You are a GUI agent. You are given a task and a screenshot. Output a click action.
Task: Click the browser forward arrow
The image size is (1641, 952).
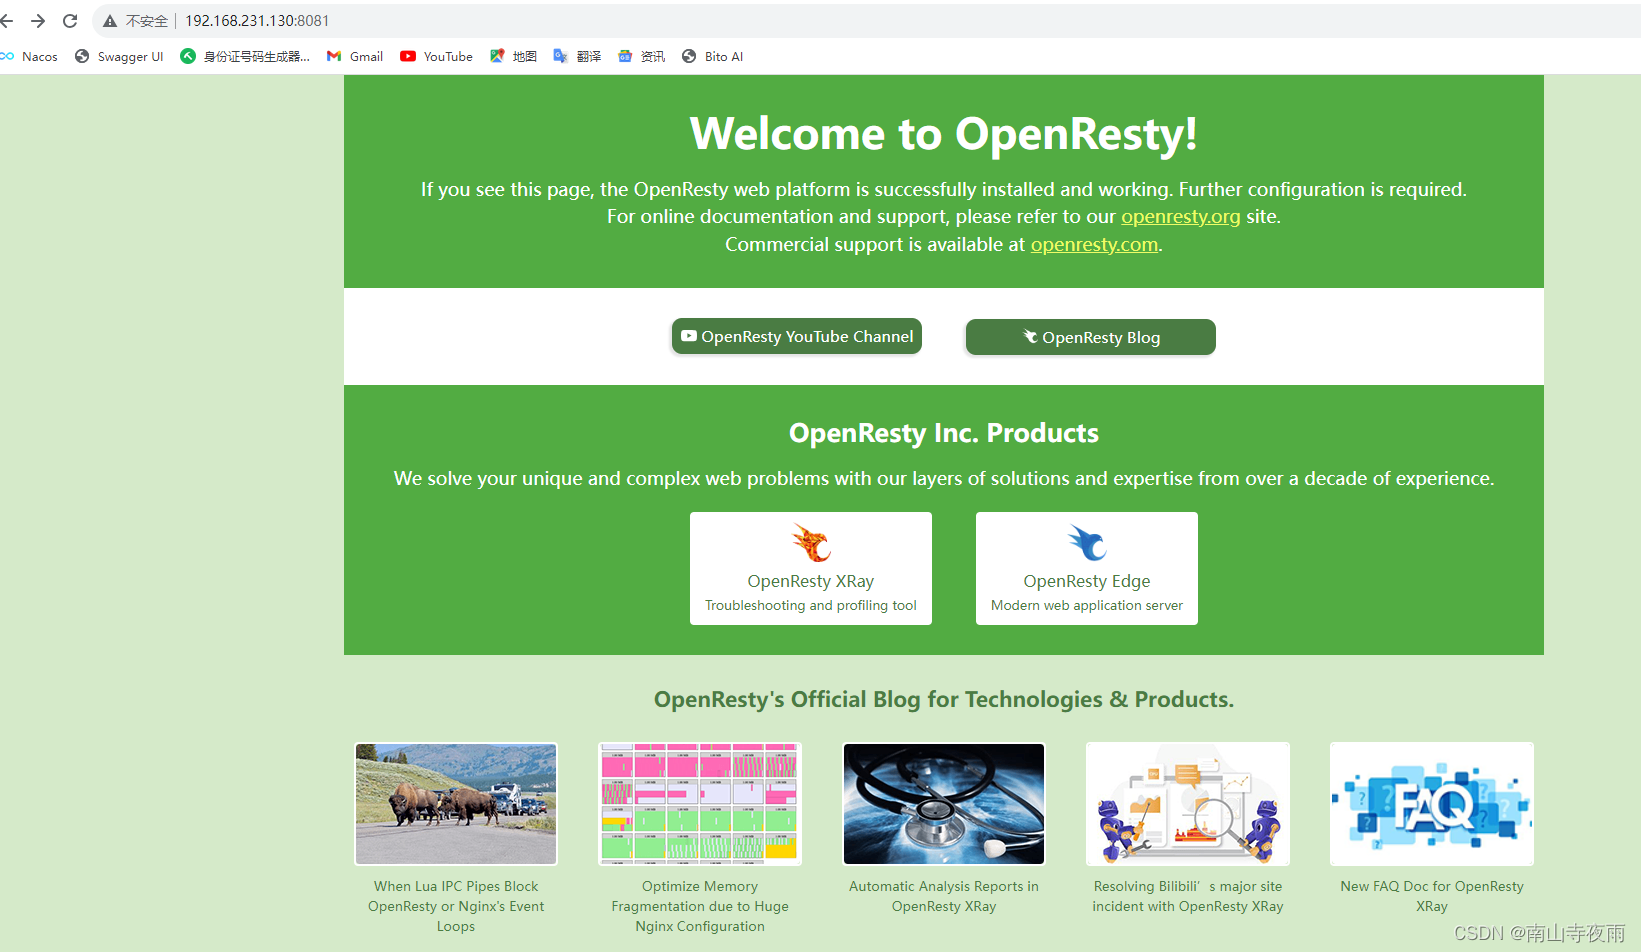[38, 20]
